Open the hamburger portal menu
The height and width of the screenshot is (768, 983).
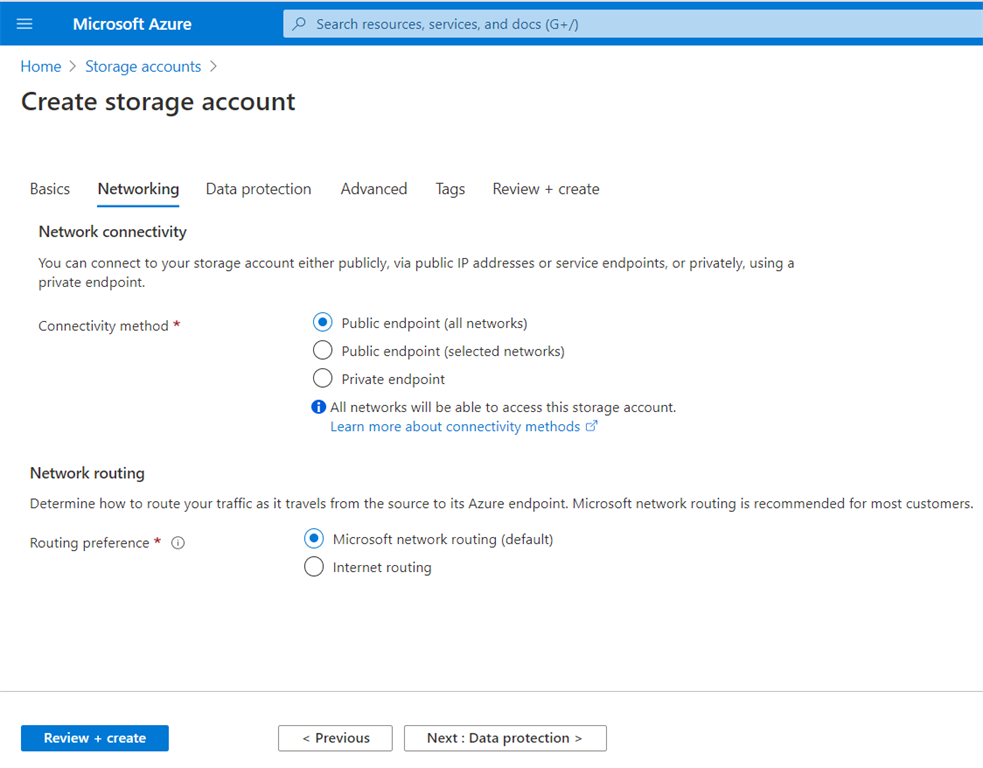(25, 24)
